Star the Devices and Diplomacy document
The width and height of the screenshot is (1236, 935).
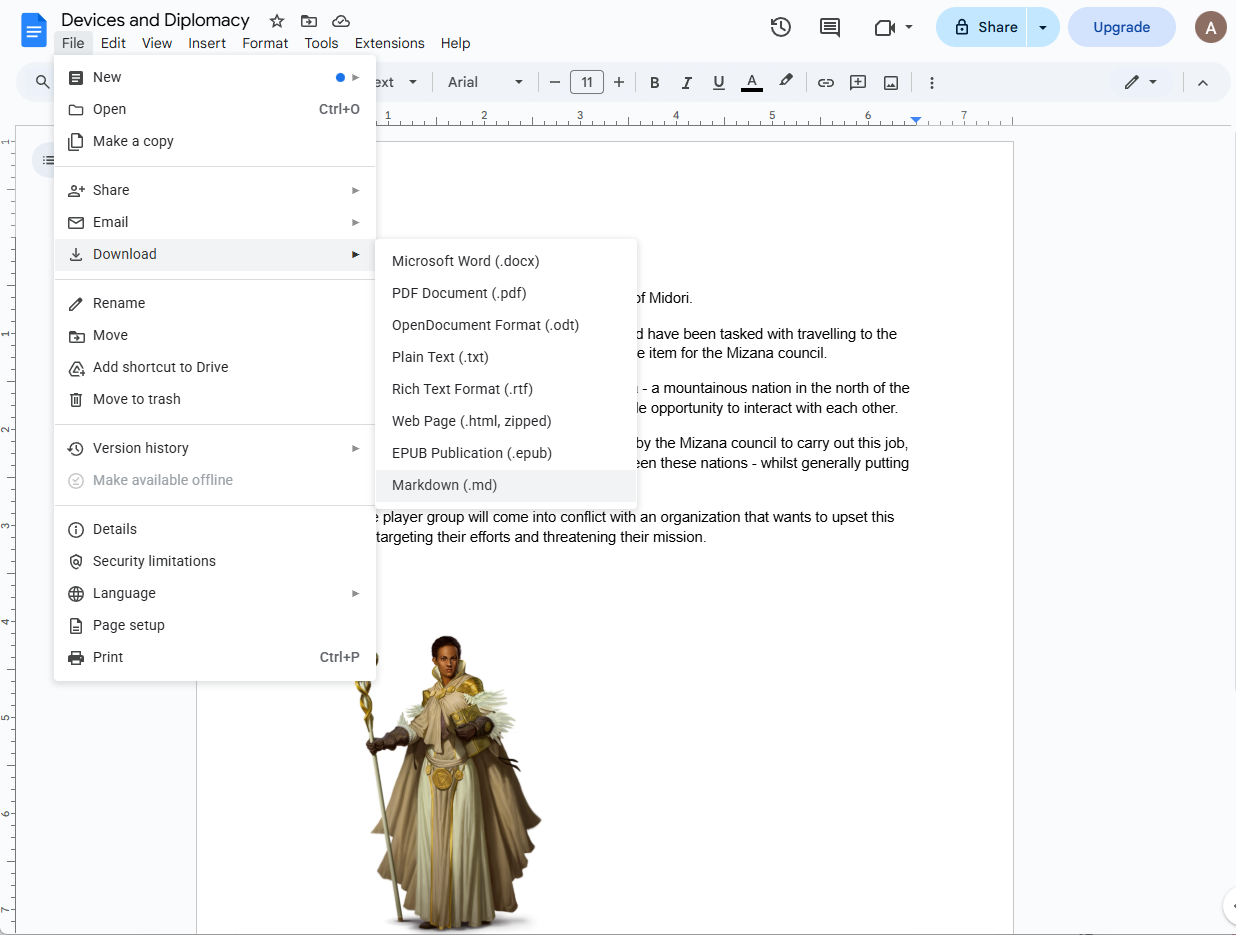[x=275, y=20]
